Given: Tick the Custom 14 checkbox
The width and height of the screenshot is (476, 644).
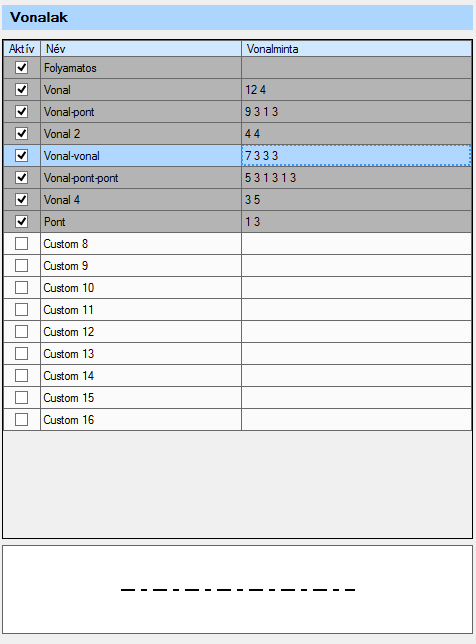Looking at the screenshot, I should pos(21,375).
